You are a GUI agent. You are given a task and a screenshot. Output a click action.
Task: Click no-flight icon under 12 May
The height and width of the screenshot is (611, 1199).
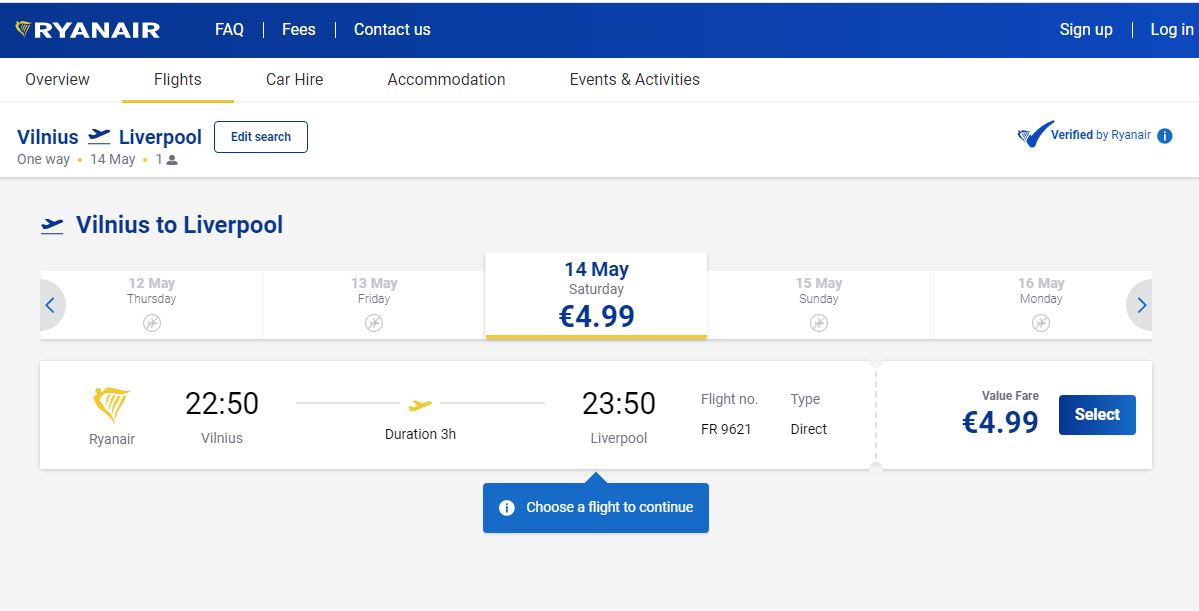pyautogui.click(x=151, y=323)
